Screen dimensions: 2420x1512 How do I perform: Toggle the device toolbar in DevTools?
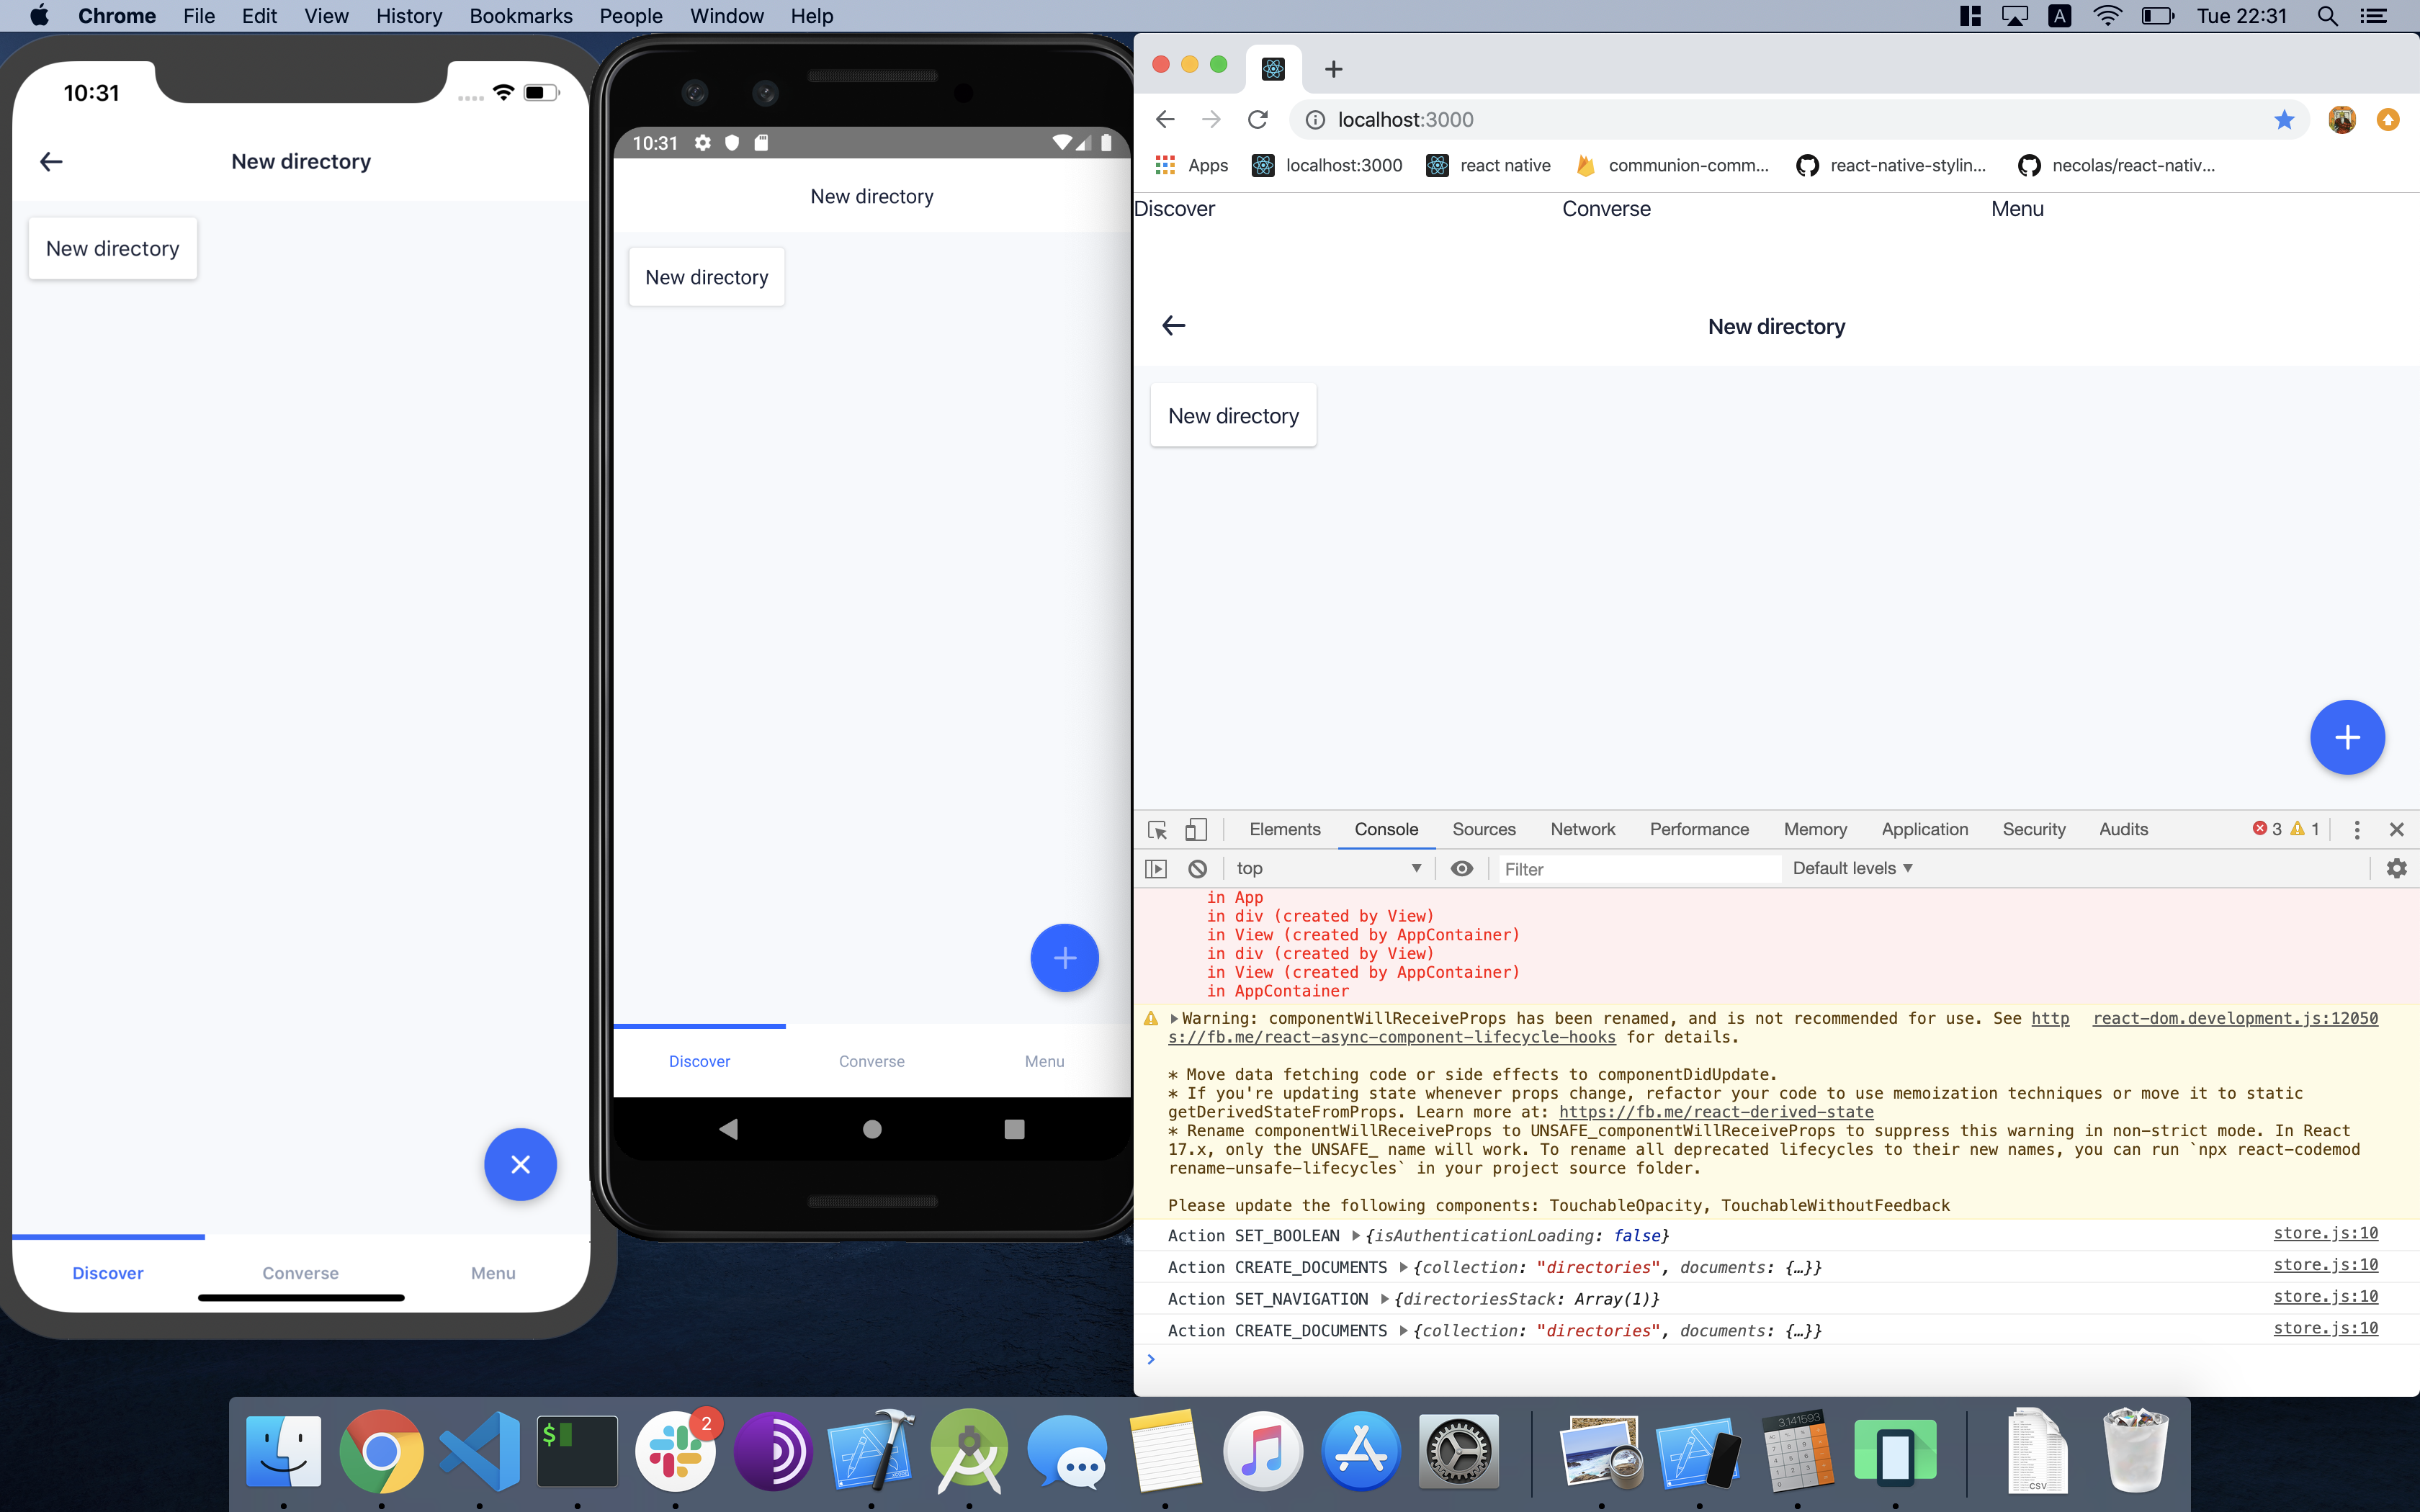click(1196, 829)
